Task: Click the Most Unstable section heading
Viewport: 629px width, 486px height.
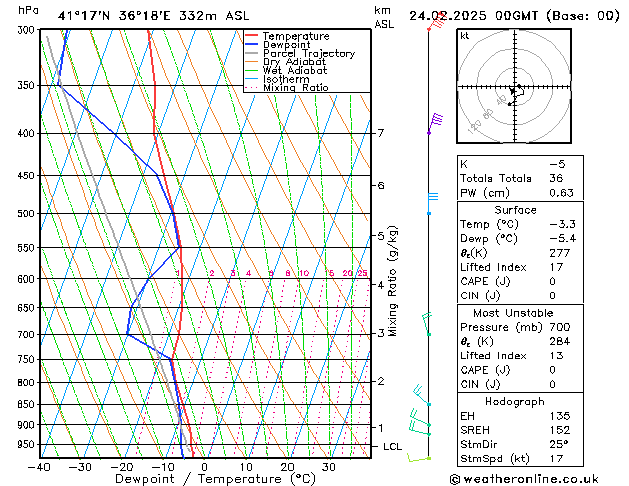Action: pyautogui.click(x=513, y=313)
